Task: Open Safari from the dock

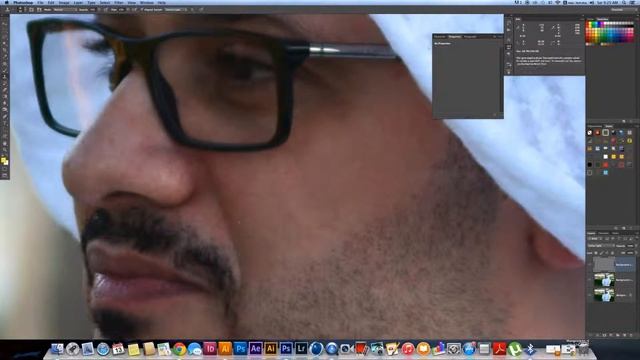Action: [x=103, y=349]
